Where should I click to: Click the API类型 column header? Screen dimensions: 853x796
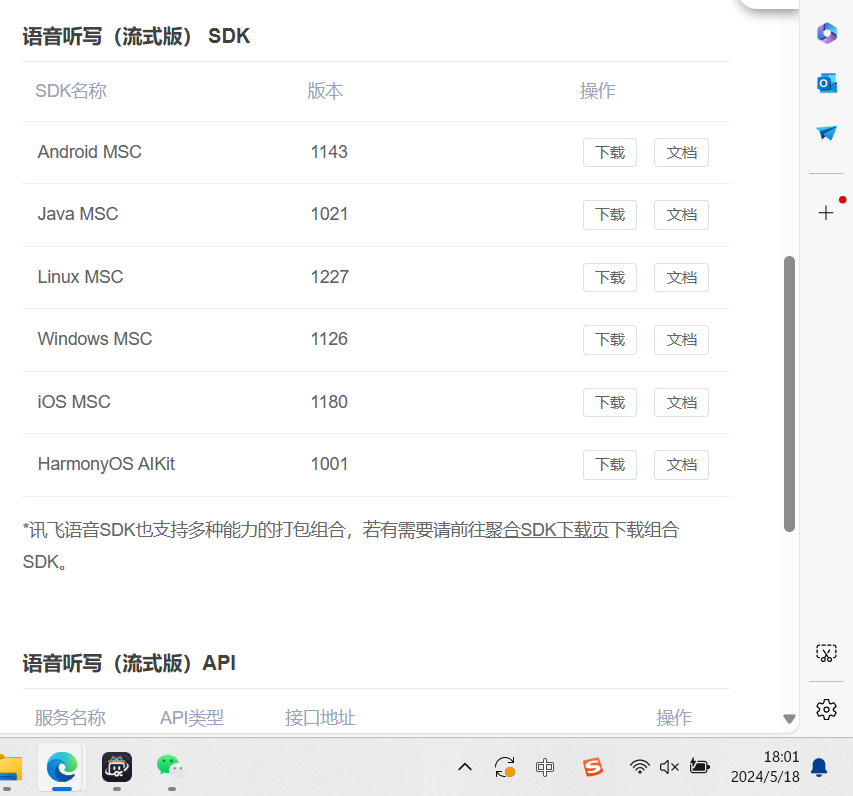(x=191, y=718)
